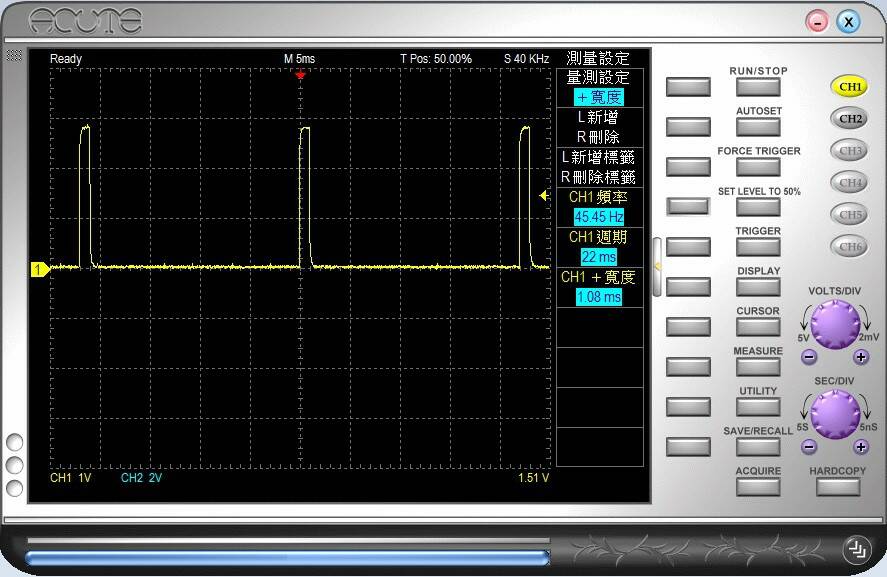Image resolution: width=887 pixels, height=577 pixels.
Task: Open the DISPLAY settings button
Action: [758, 287]
